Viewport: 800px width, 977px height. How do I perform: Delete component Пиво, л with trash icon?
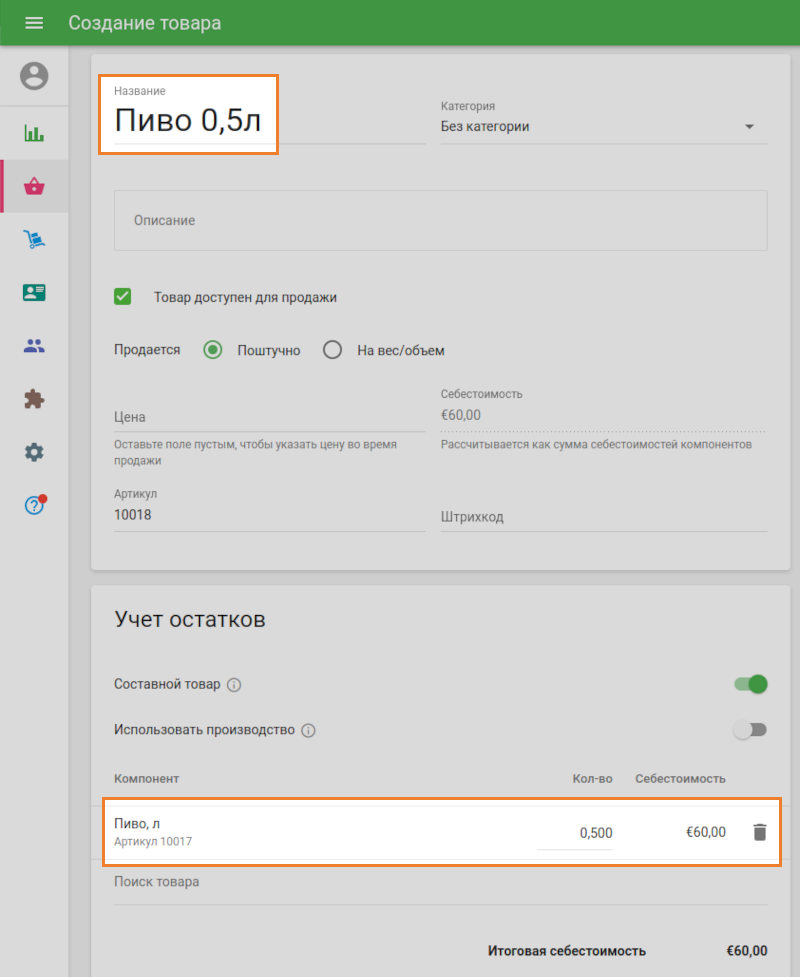758,831
